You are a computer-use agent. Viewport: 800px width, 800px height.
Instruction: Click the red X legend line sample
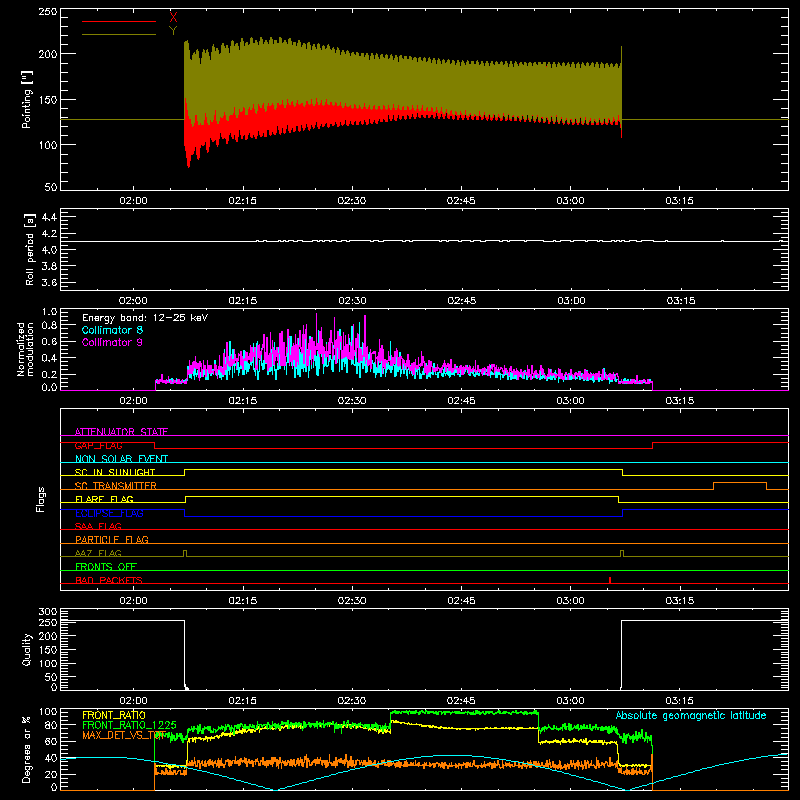coord(119,21)
